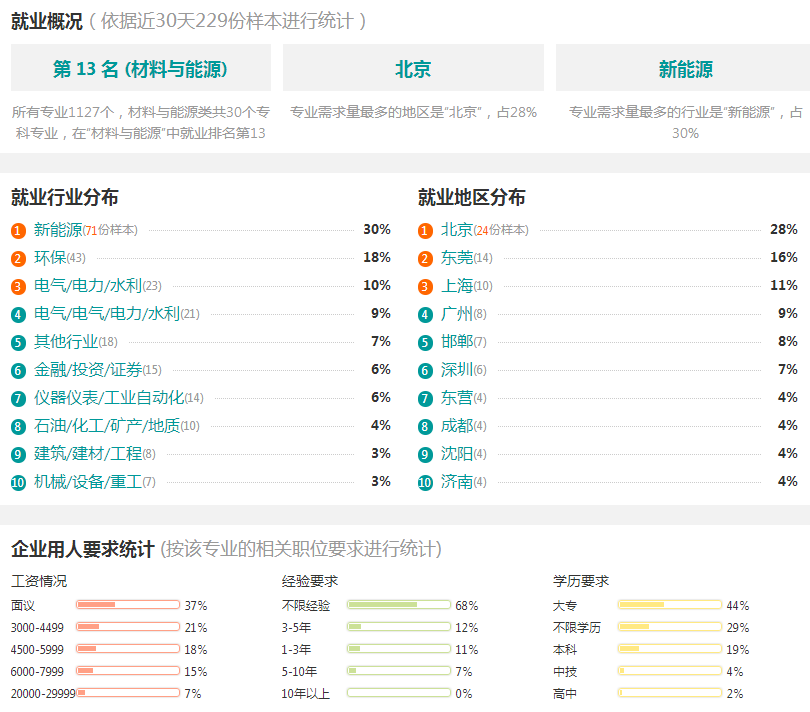
Task: Click the 北京 region link in the region list
Action: coord(457,230)
